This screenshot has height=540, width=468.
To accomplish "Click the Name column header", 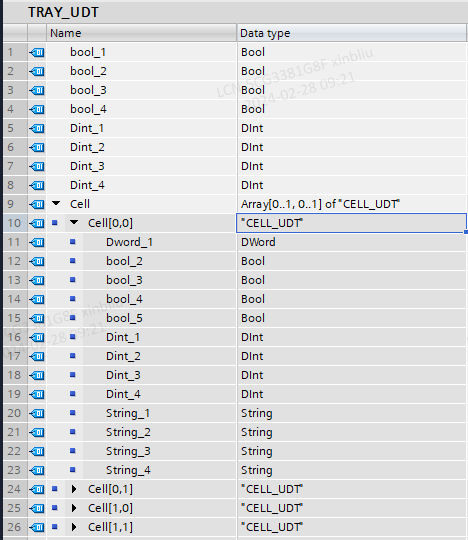I will pos(142,33).
